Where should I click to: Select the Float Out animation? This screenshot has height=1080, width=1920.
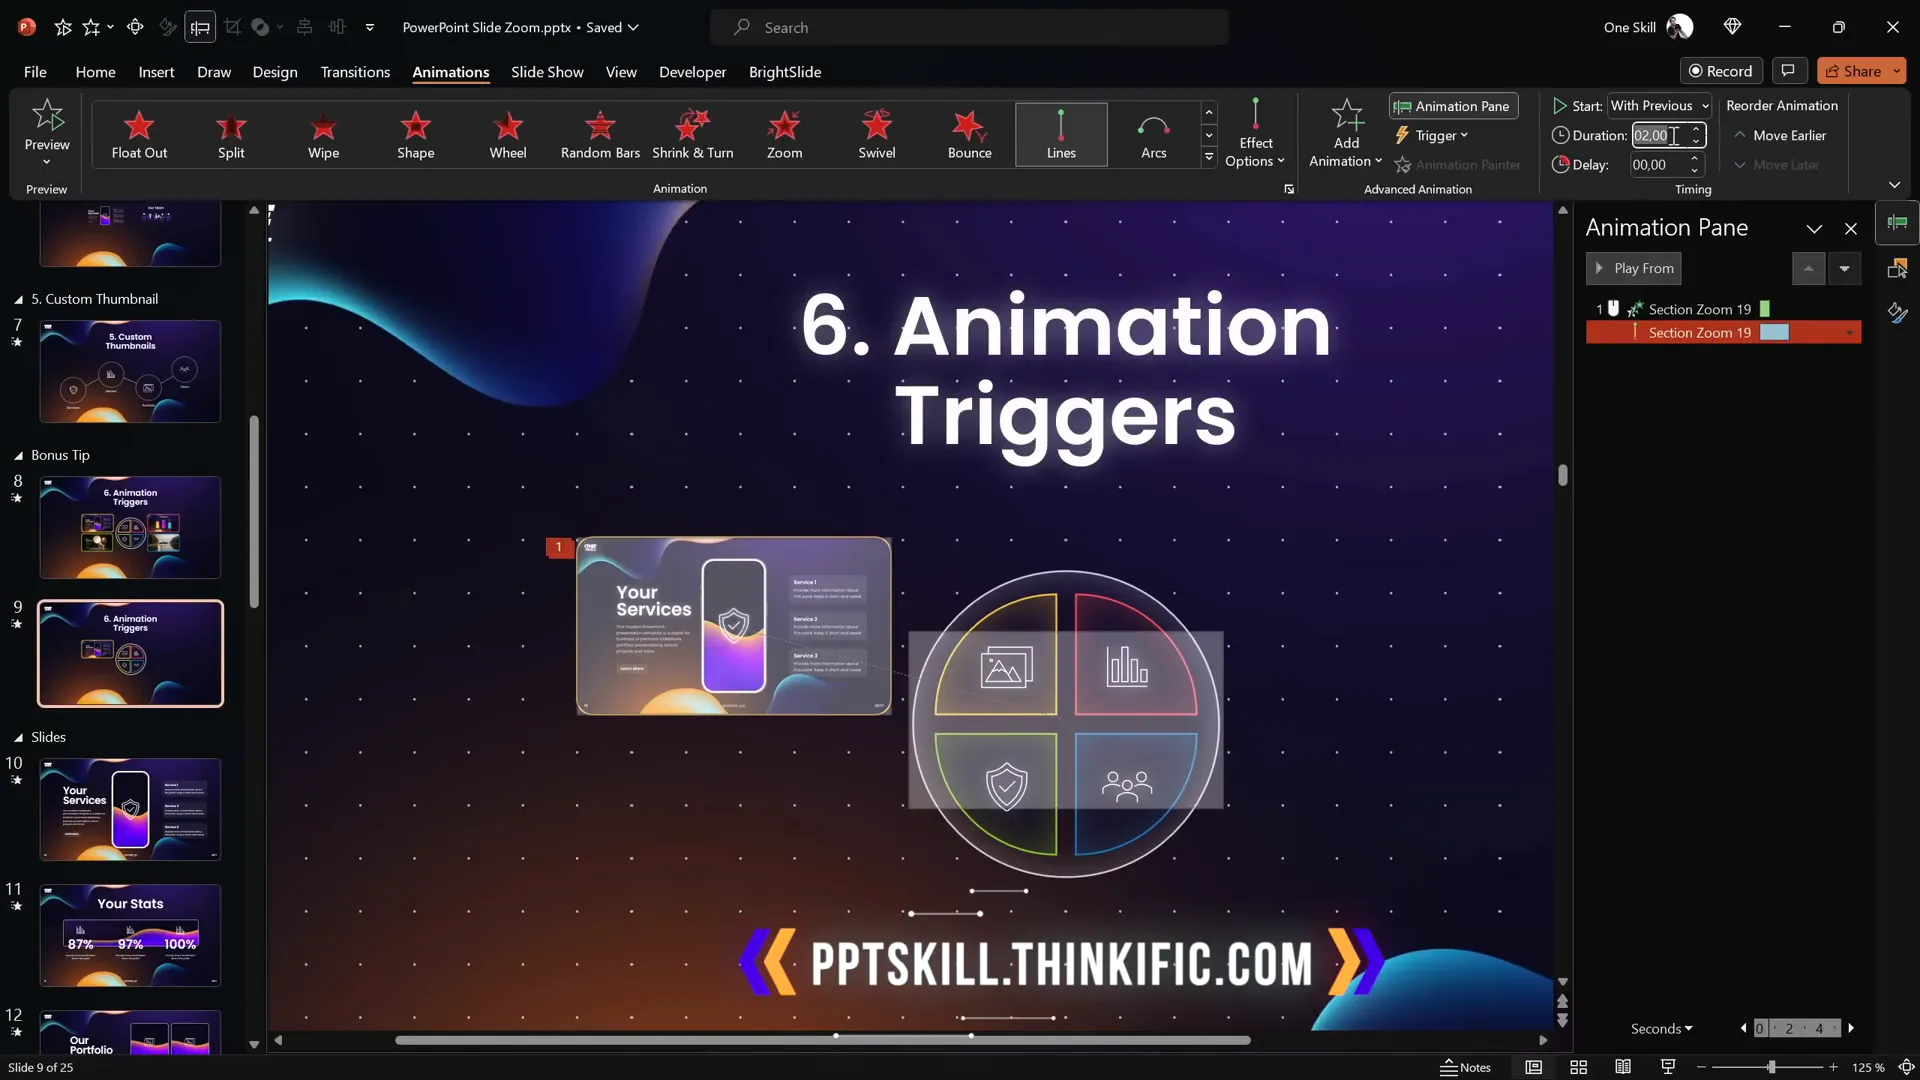tap(139, 134)
